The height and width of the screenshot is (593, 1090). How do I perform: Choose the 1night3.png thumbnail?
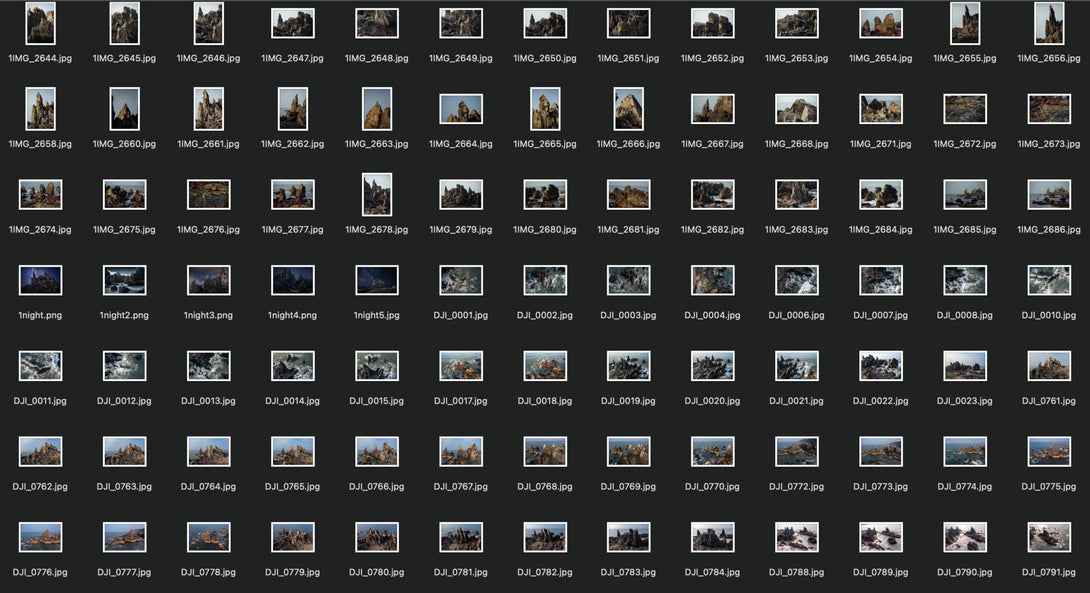[x=209, y=280]
